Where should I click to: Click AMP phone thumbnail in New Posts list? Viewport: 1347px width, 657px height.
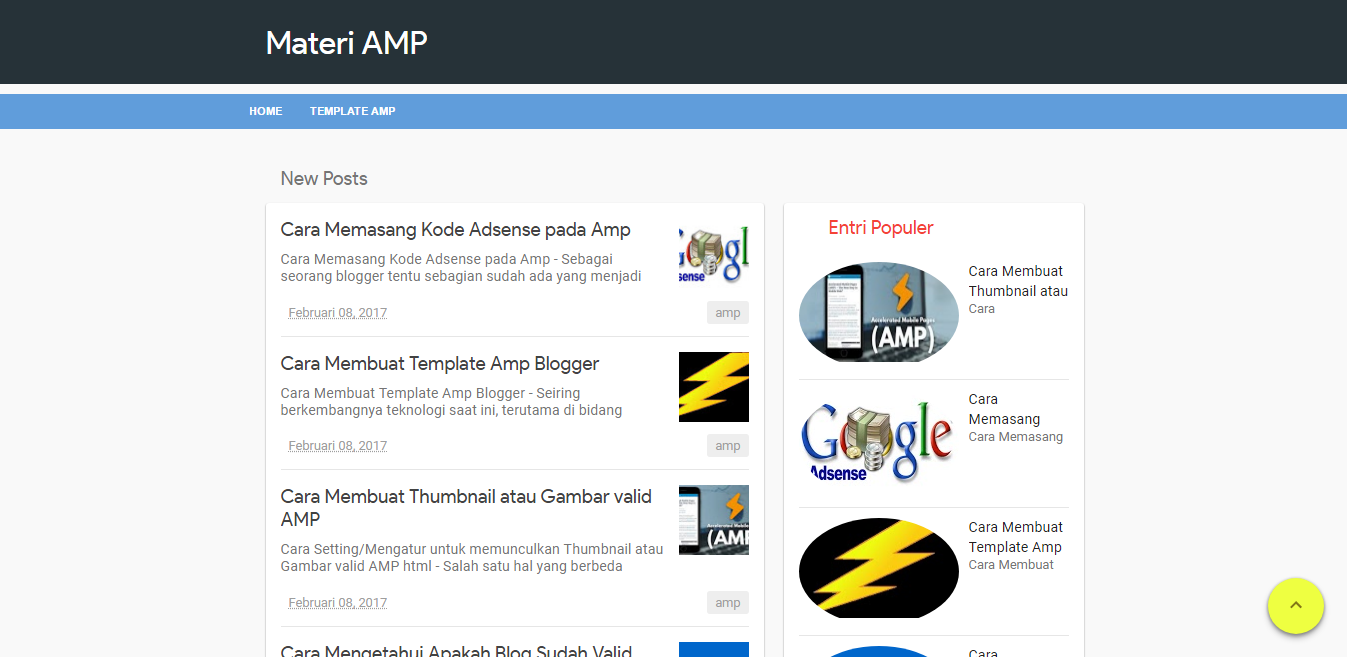point(714,520)
